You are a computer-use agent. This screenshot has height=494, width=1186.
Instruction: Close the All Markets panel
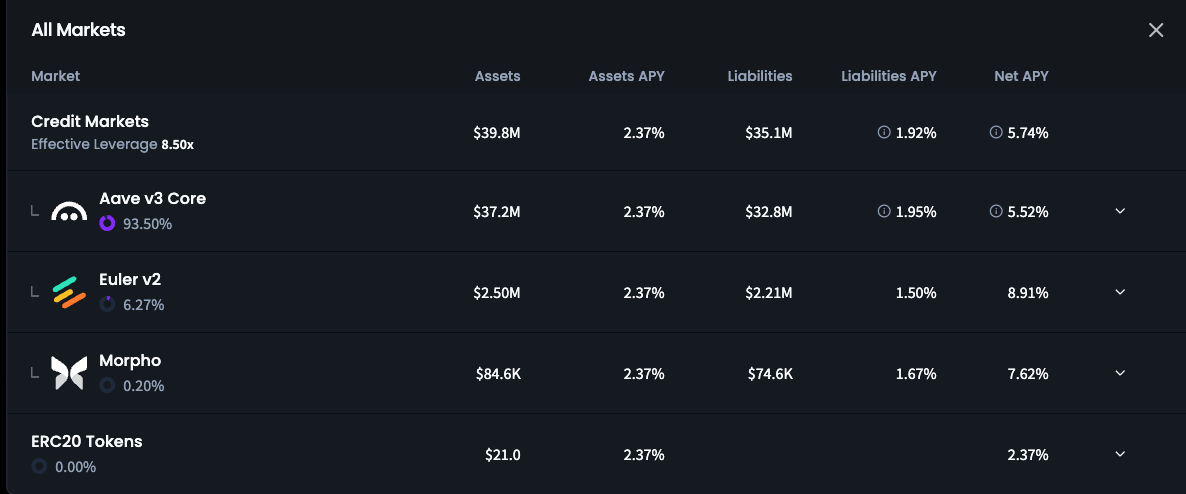coord(1156,30)
